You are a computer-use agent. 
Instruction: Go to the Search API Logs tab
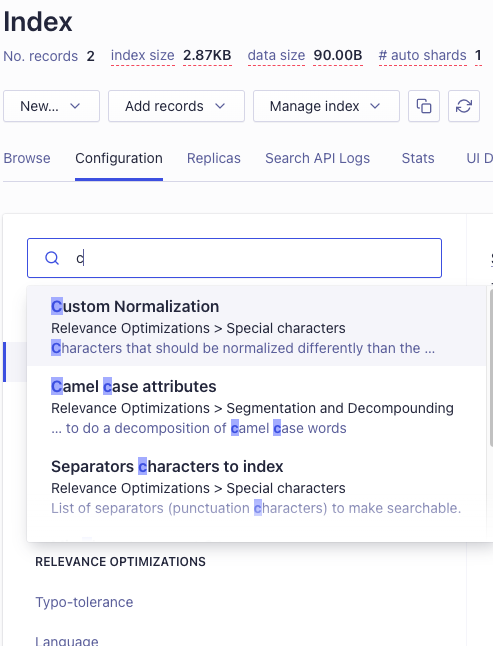click(x=318, y=158)
